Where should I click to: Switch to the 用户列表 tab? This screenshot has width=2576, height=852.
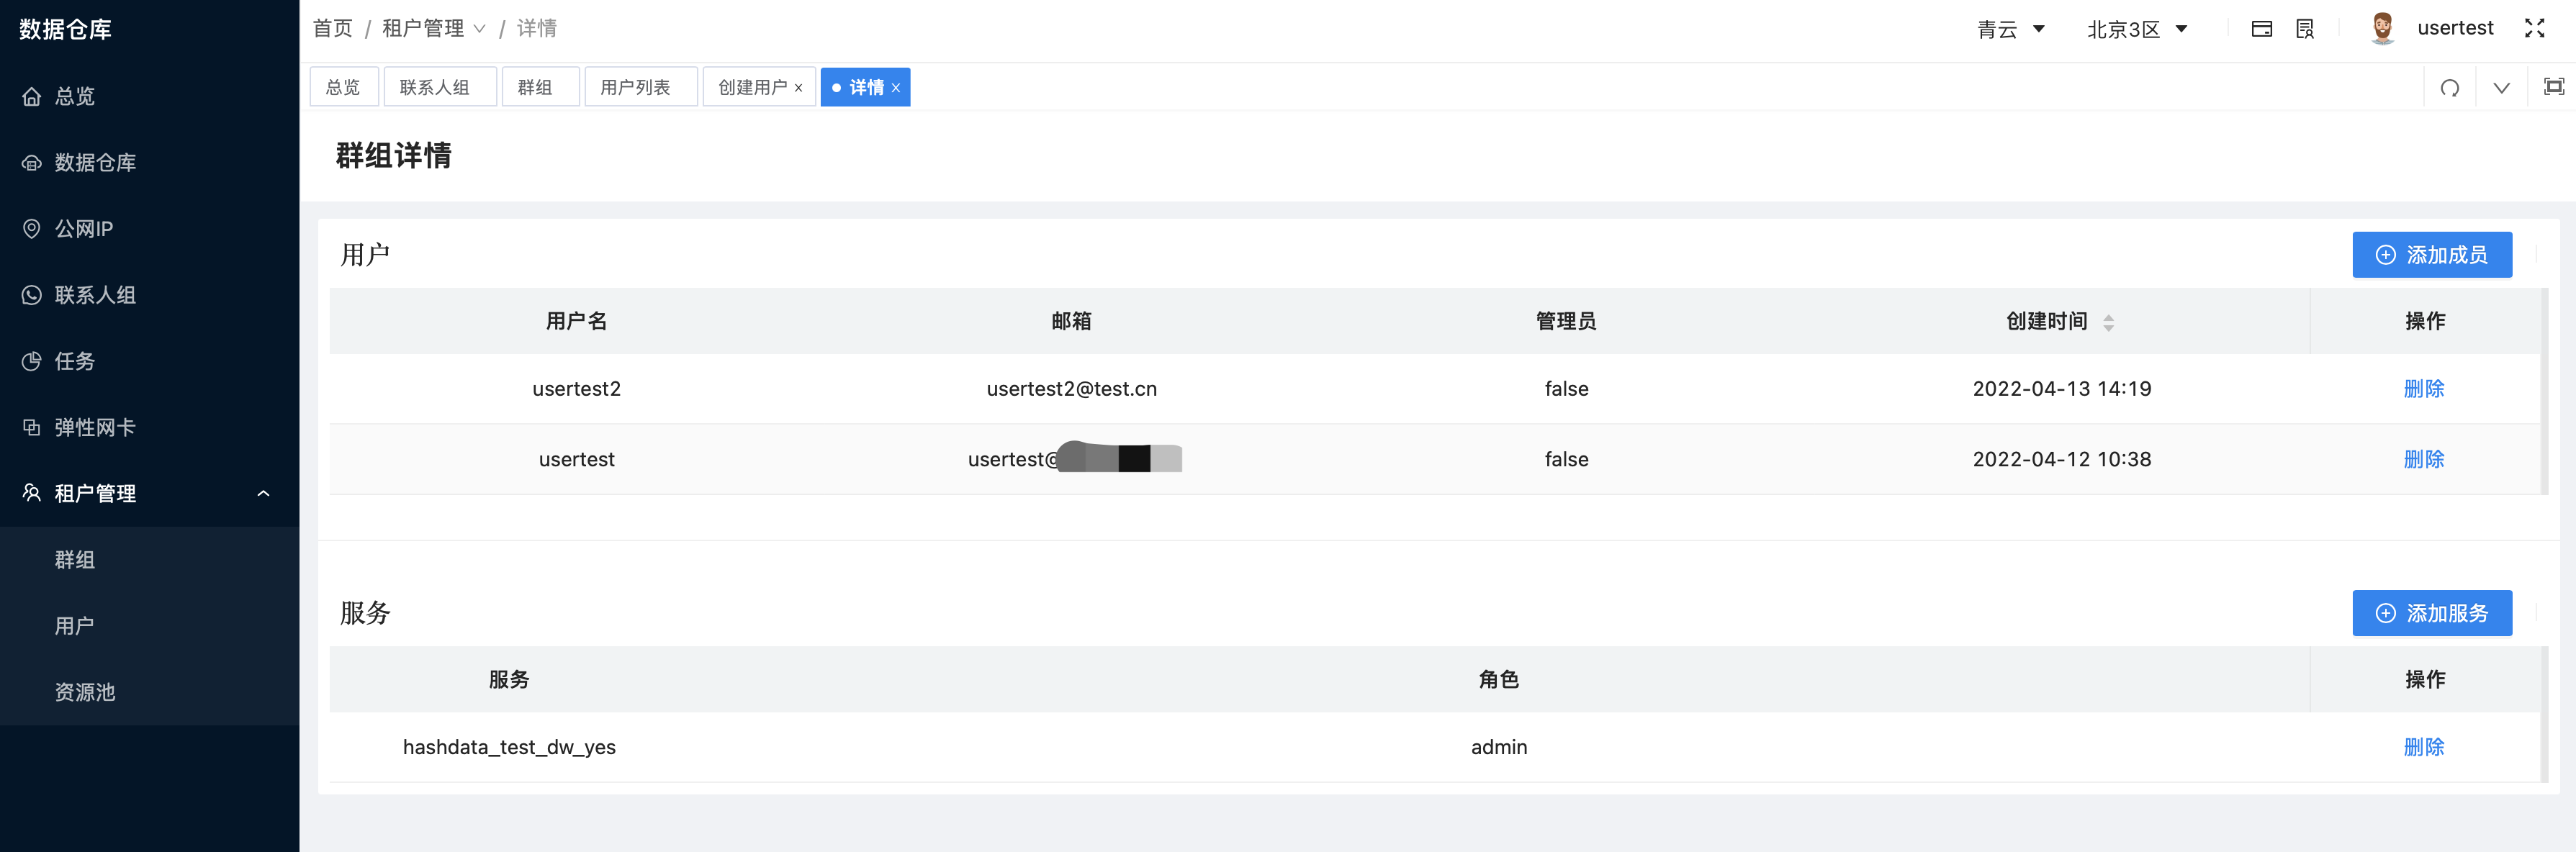(640, 87)
